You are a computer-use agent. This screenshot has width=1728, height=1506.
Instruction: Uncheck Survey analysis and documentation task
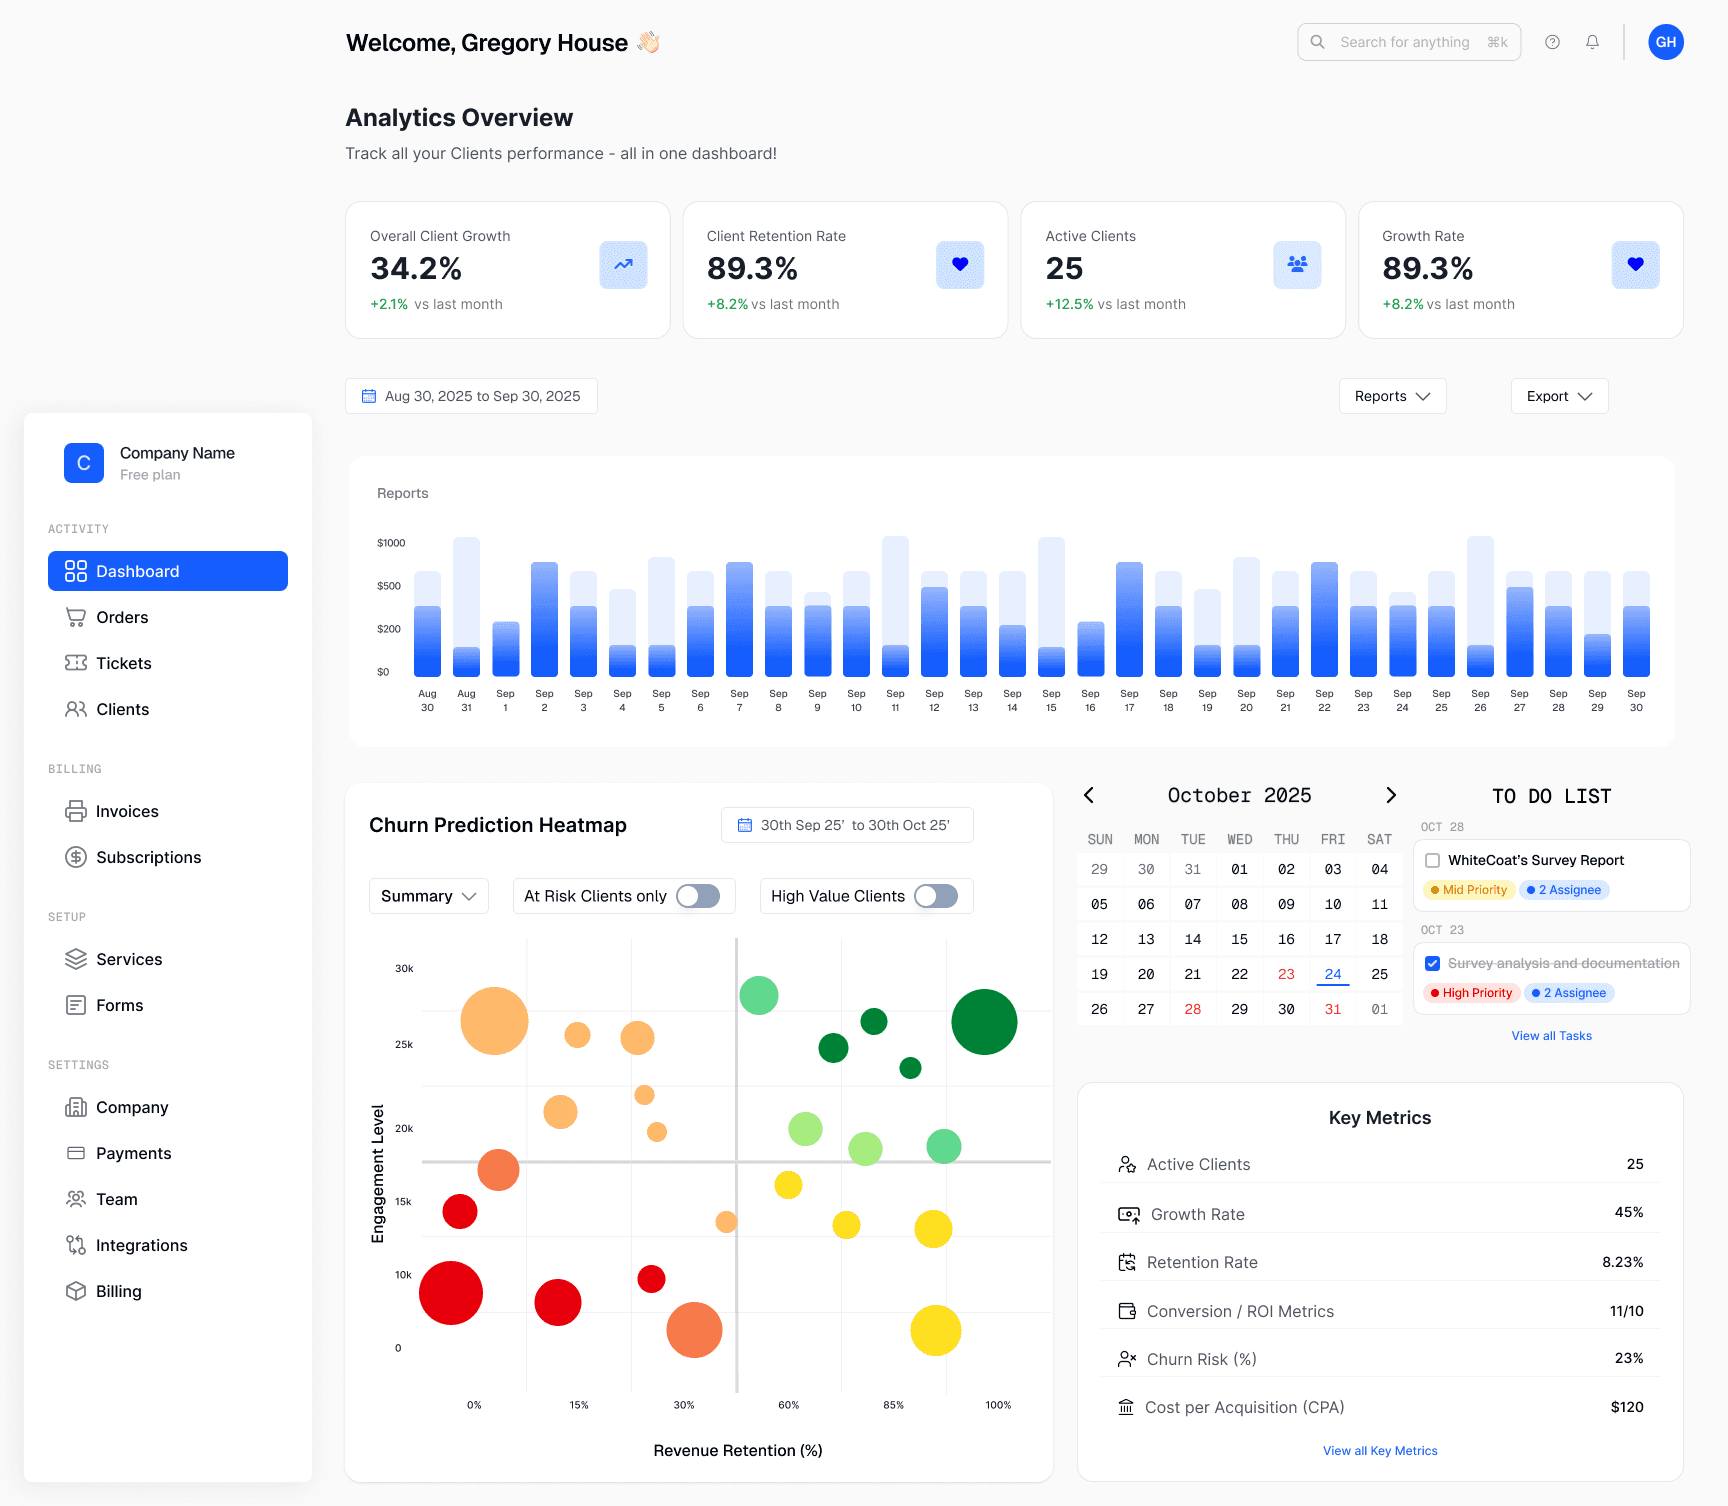(x=1432, y=963)
